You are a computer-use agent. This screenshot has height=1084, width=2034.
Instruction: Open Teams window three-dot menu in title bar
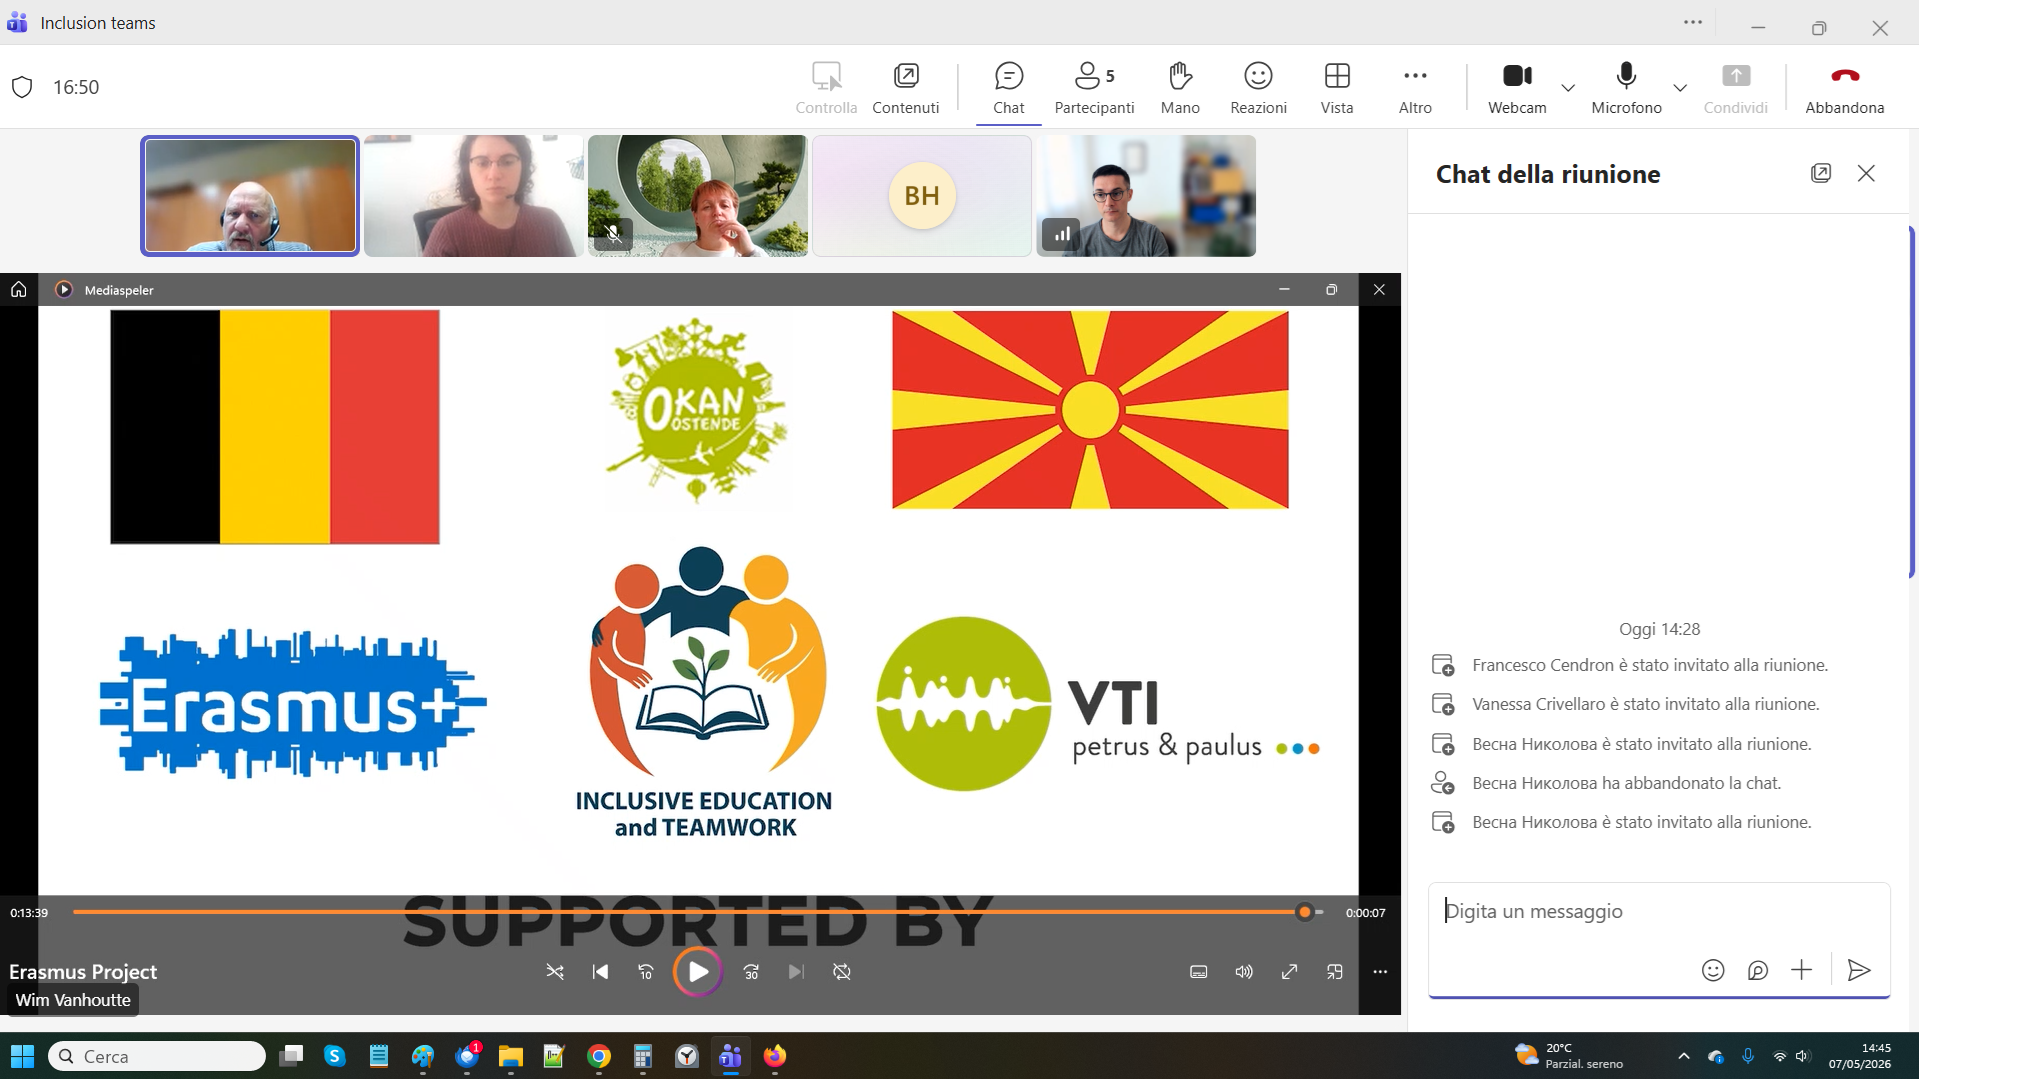(x=1693, y=22)
